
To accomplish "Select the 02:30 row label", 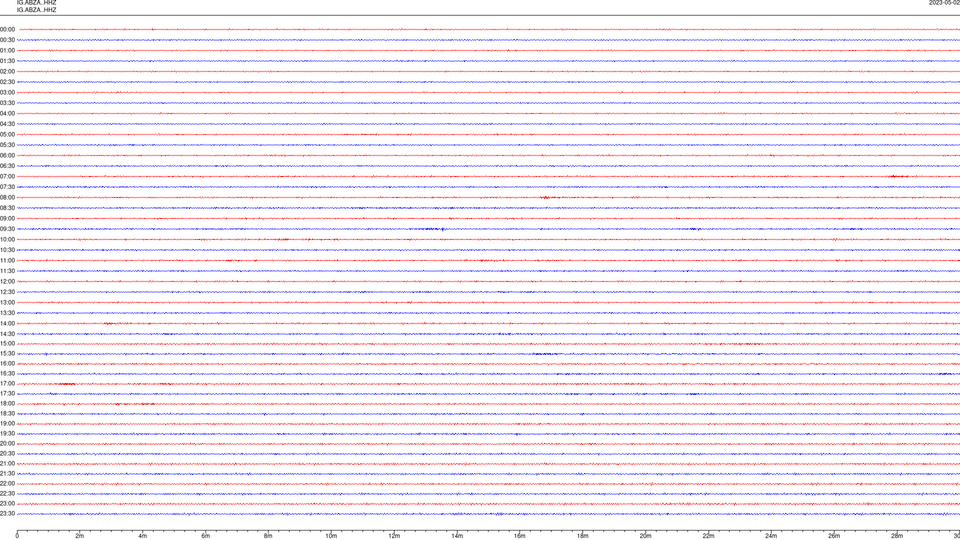I will click(7, 82).
